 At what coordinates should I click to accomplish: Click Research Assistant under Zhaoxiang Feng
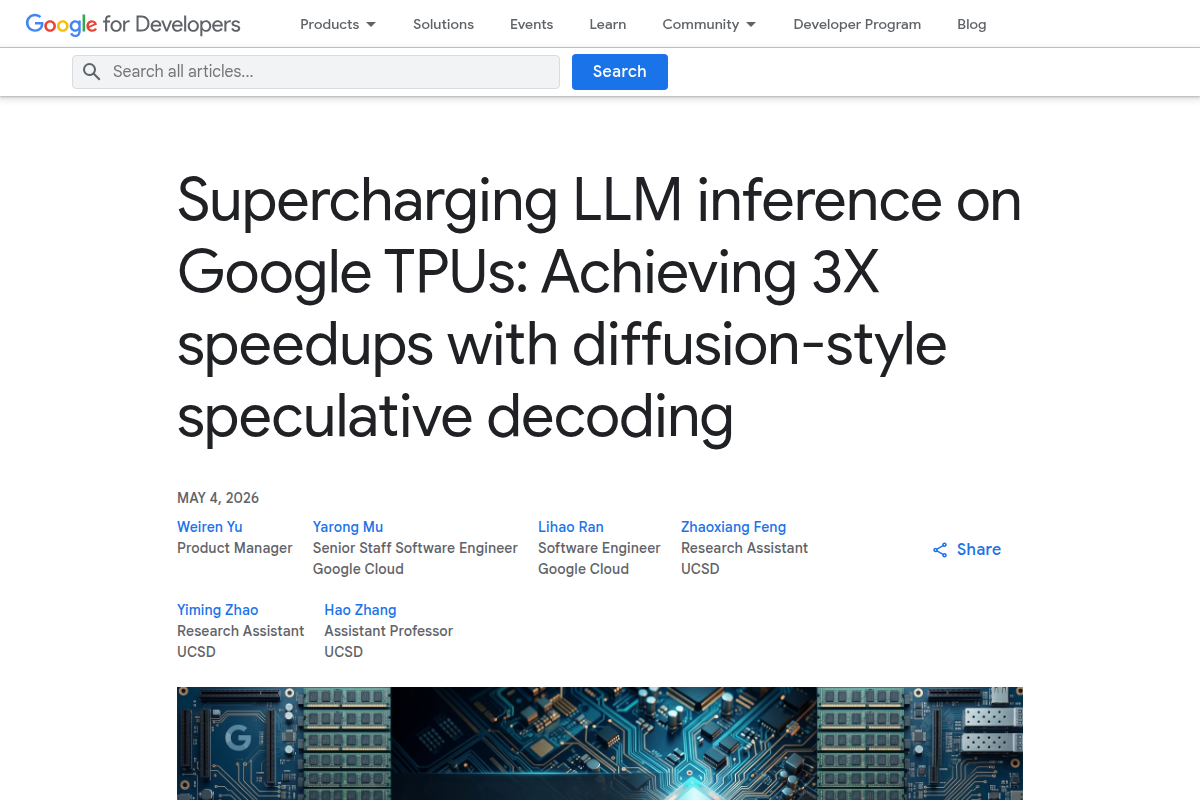click(745, 548)
